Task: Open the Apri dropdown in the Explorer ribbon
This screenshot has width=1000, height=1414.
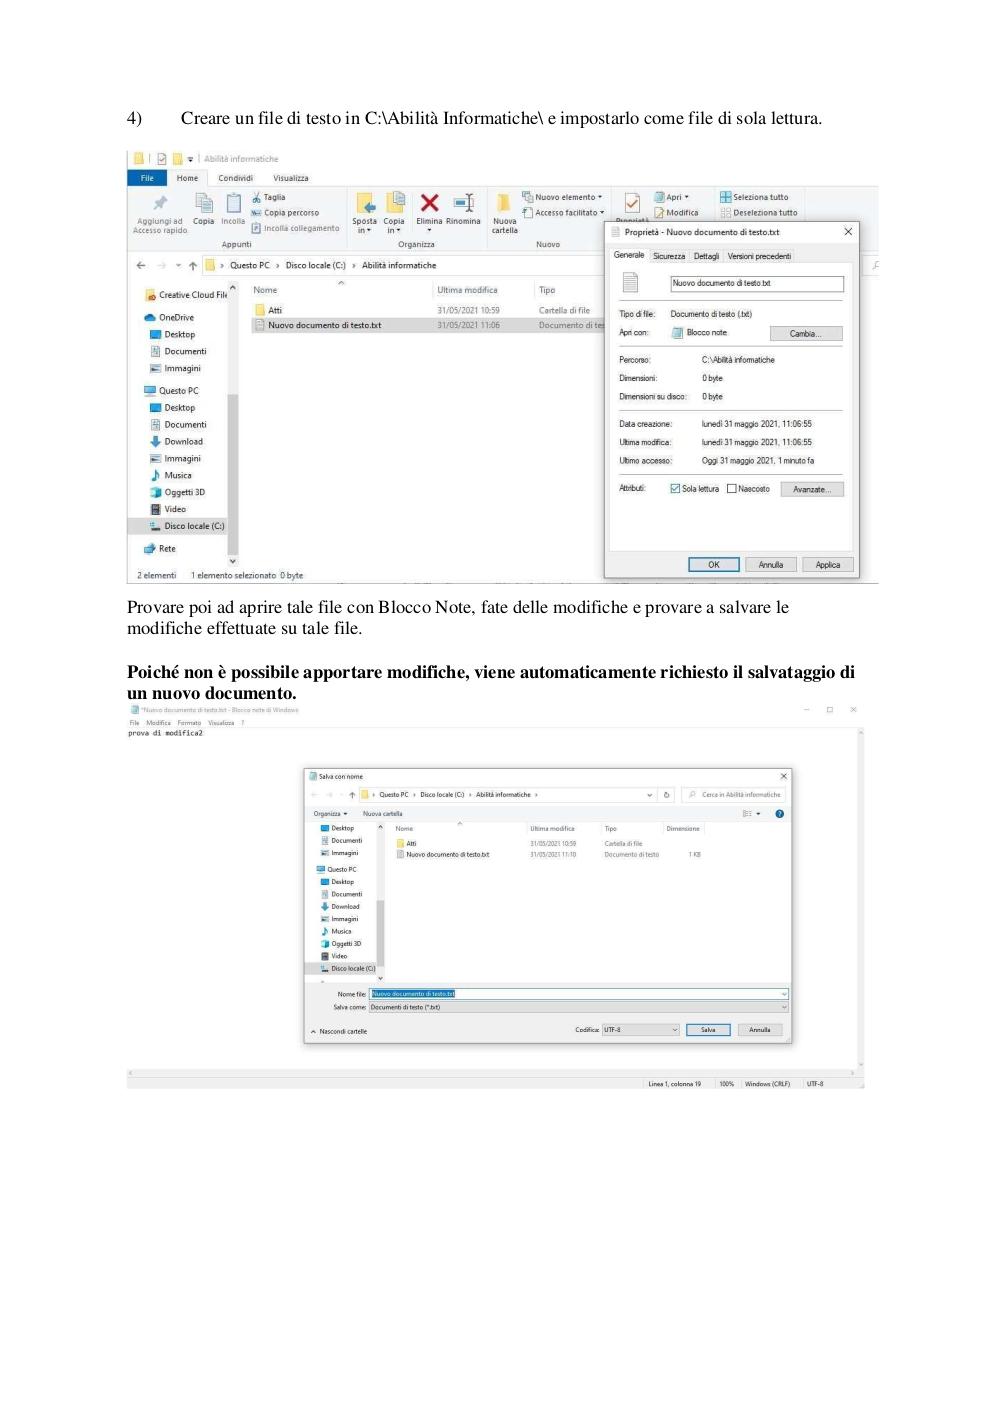Action: pos(672,197)
